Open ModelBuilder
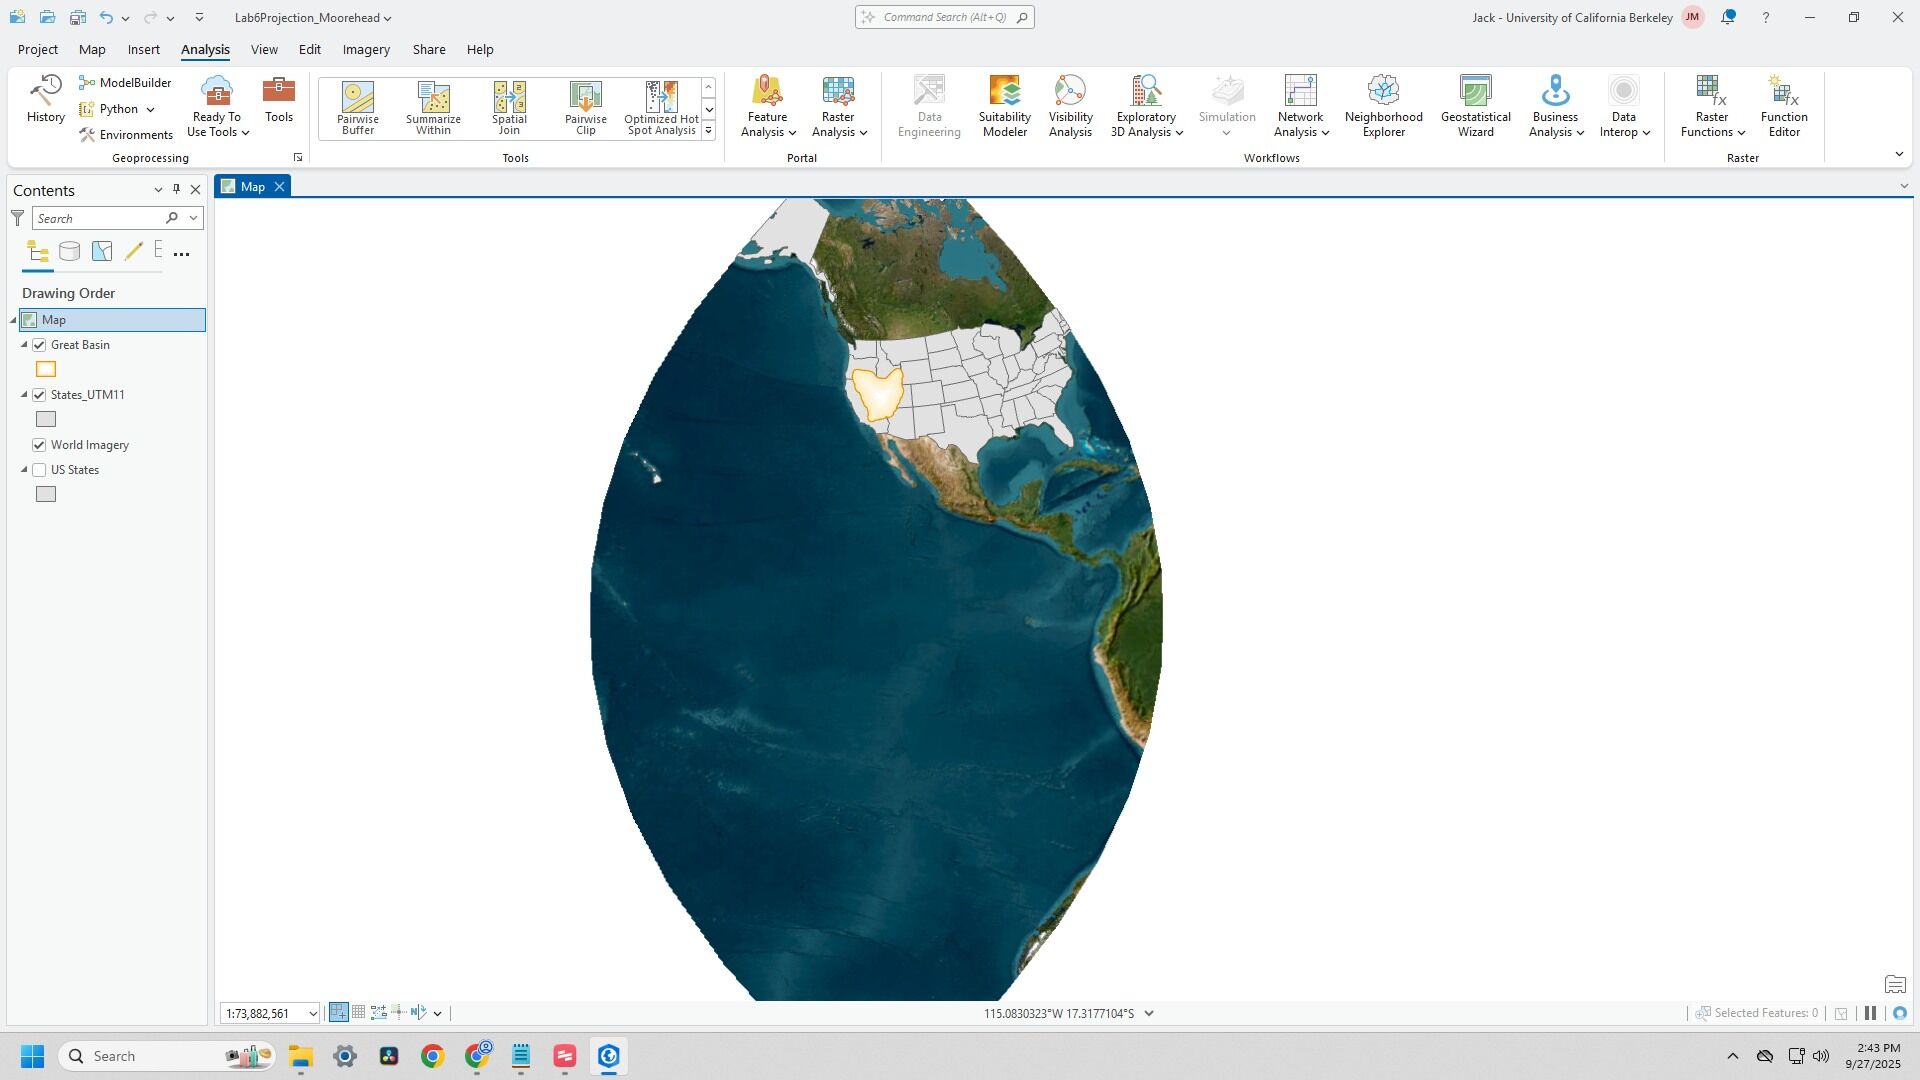 click(126, 83)
